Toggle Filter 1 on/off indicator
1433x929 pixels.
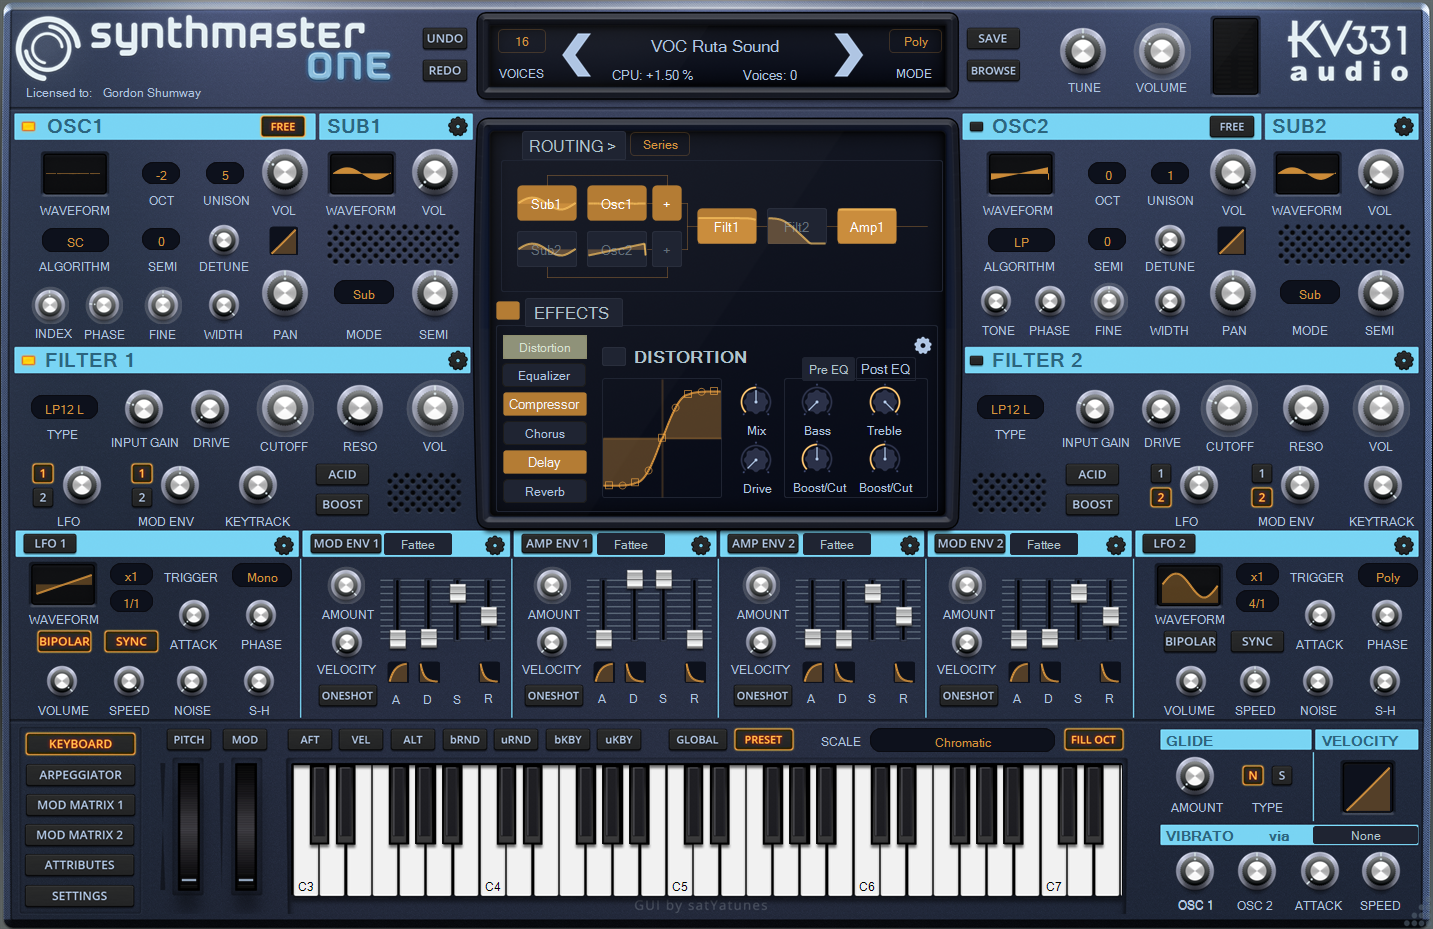[x=28, y=360]
